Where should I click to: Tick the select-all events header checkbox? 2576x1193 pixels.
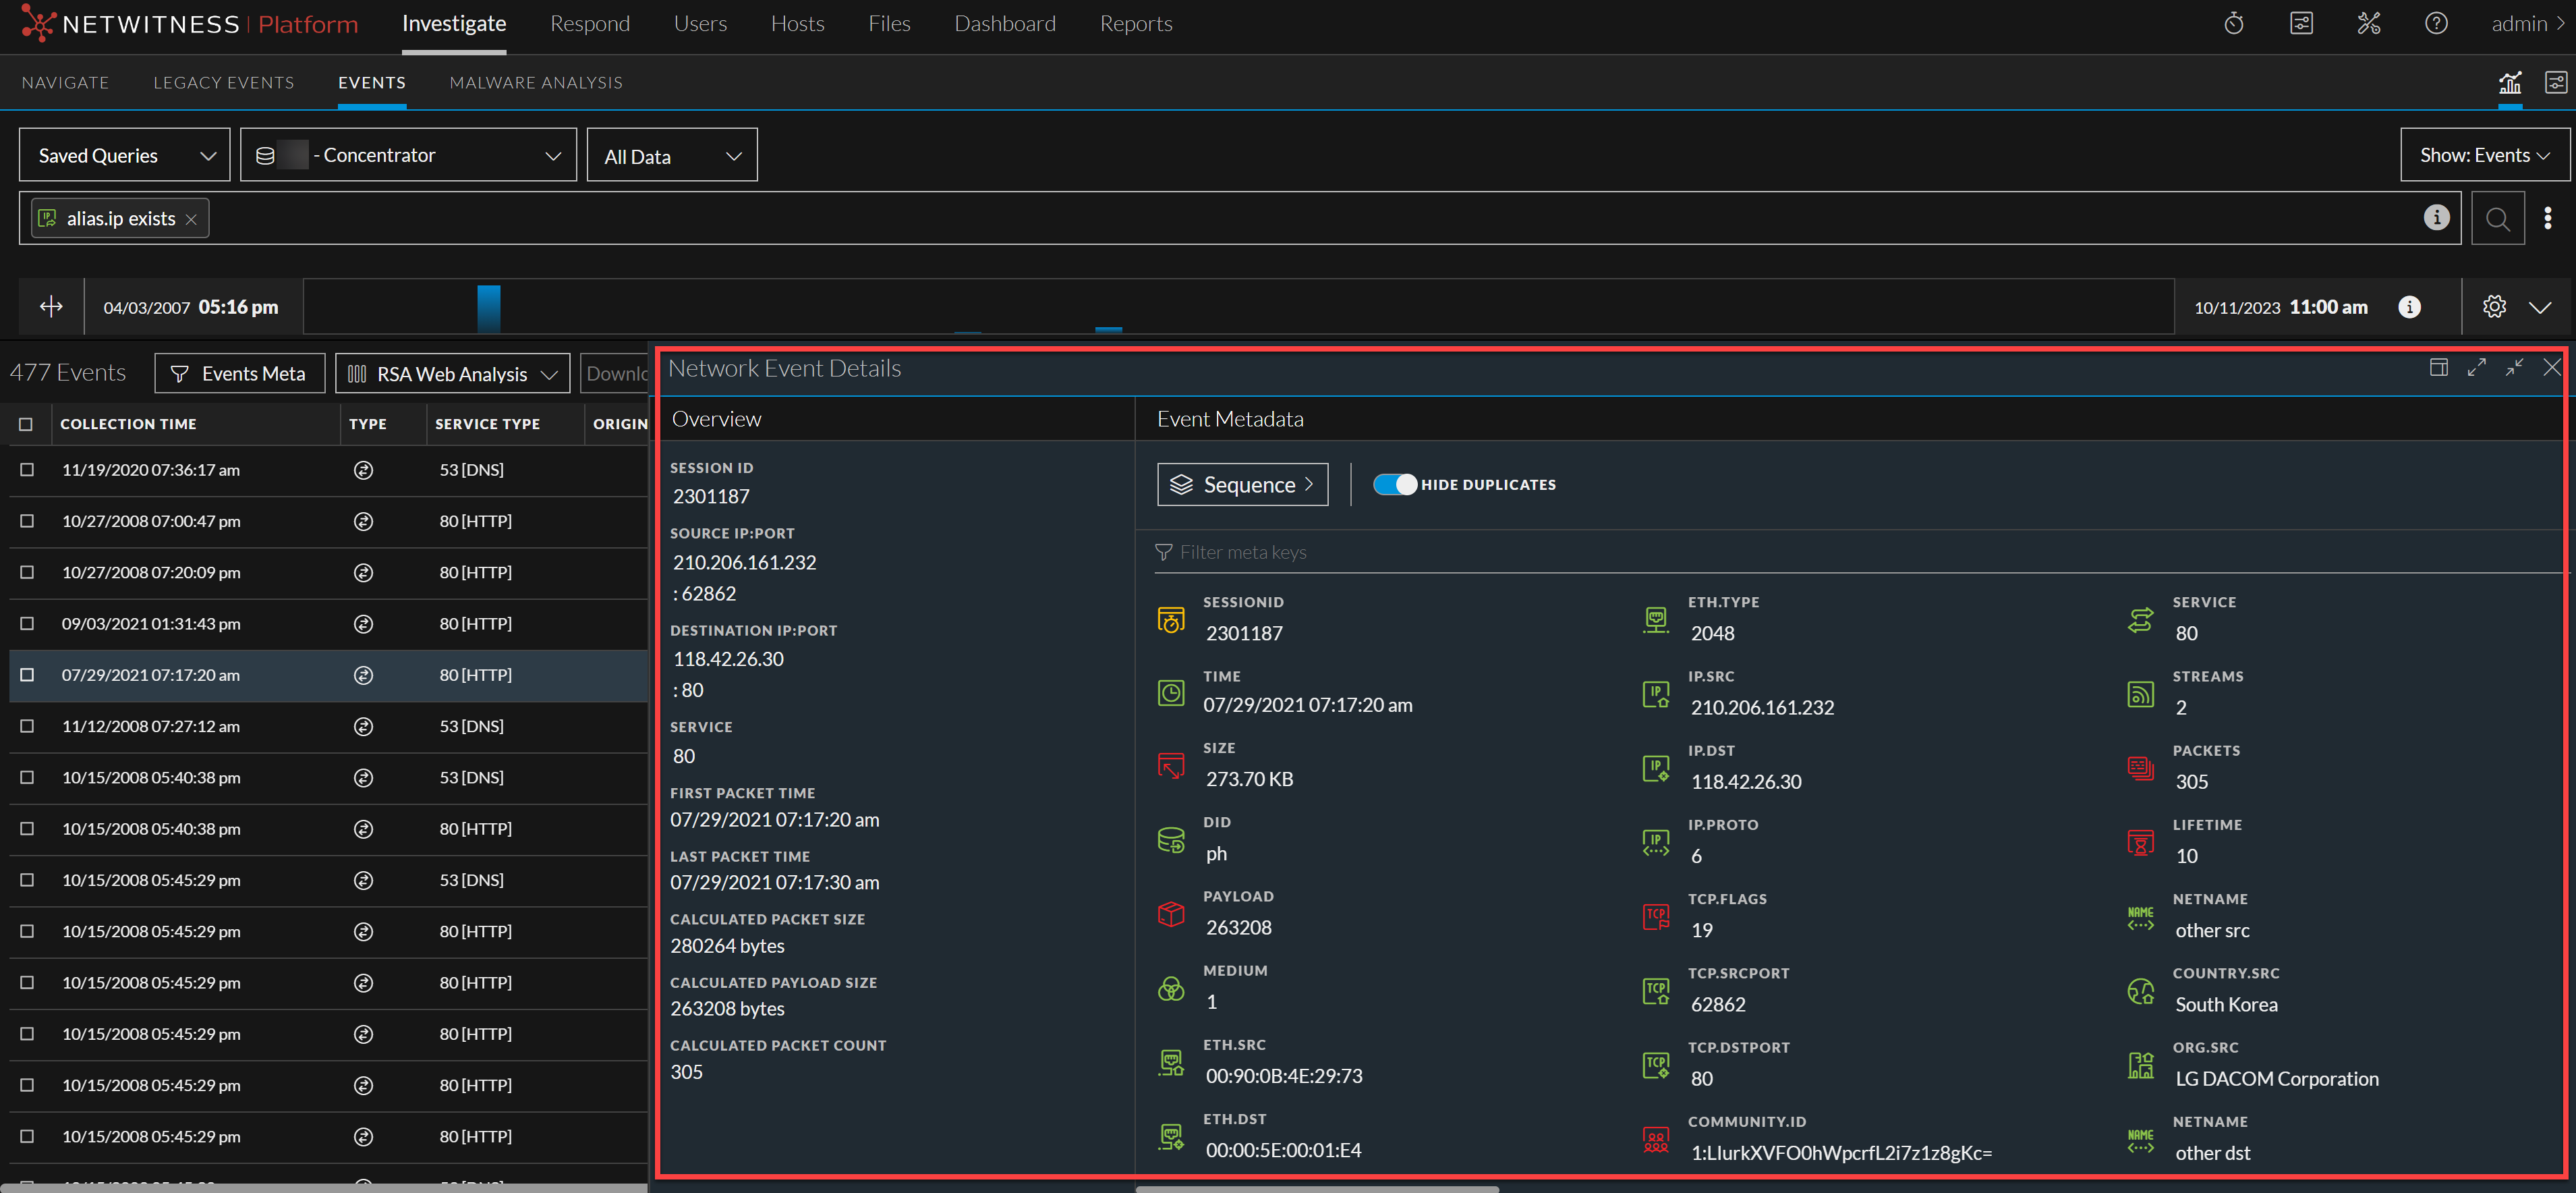click(26, 424)
